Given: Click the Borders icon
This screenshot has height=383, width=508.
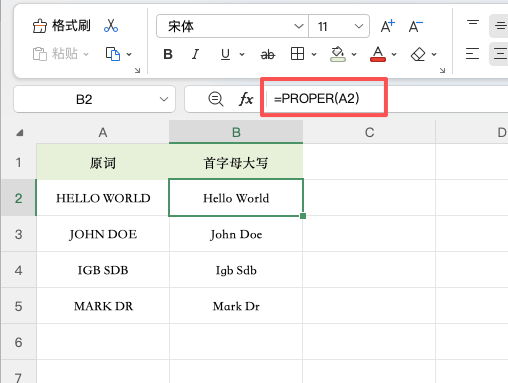Looking at the screenshot, I should [x=297, y=54].
